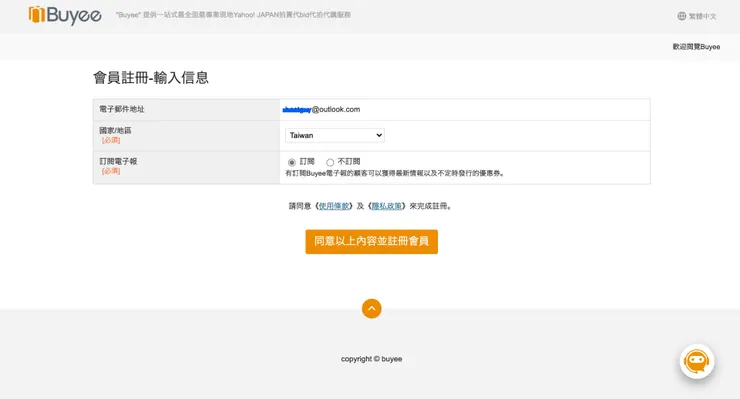
Task: Open the Taiwan country dropdown
Action: 335,136
